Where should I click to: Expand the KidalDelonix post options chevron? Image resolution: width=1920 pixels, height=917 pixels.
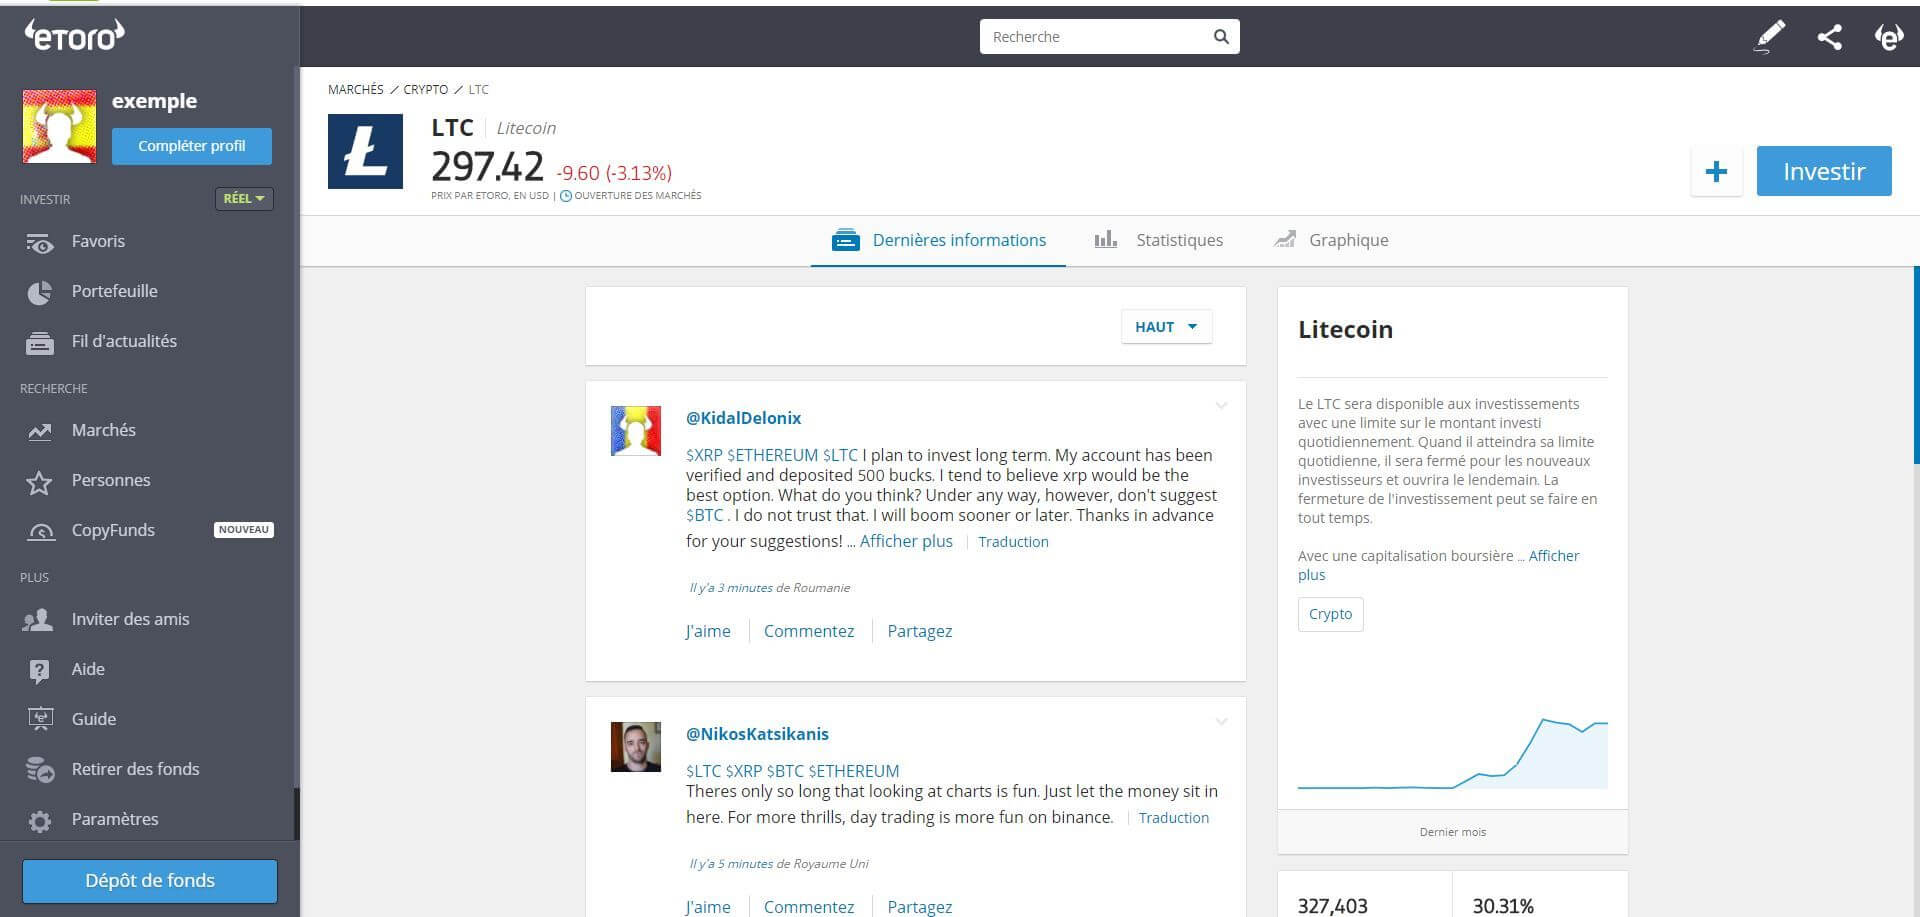(x=1221, y=406)
